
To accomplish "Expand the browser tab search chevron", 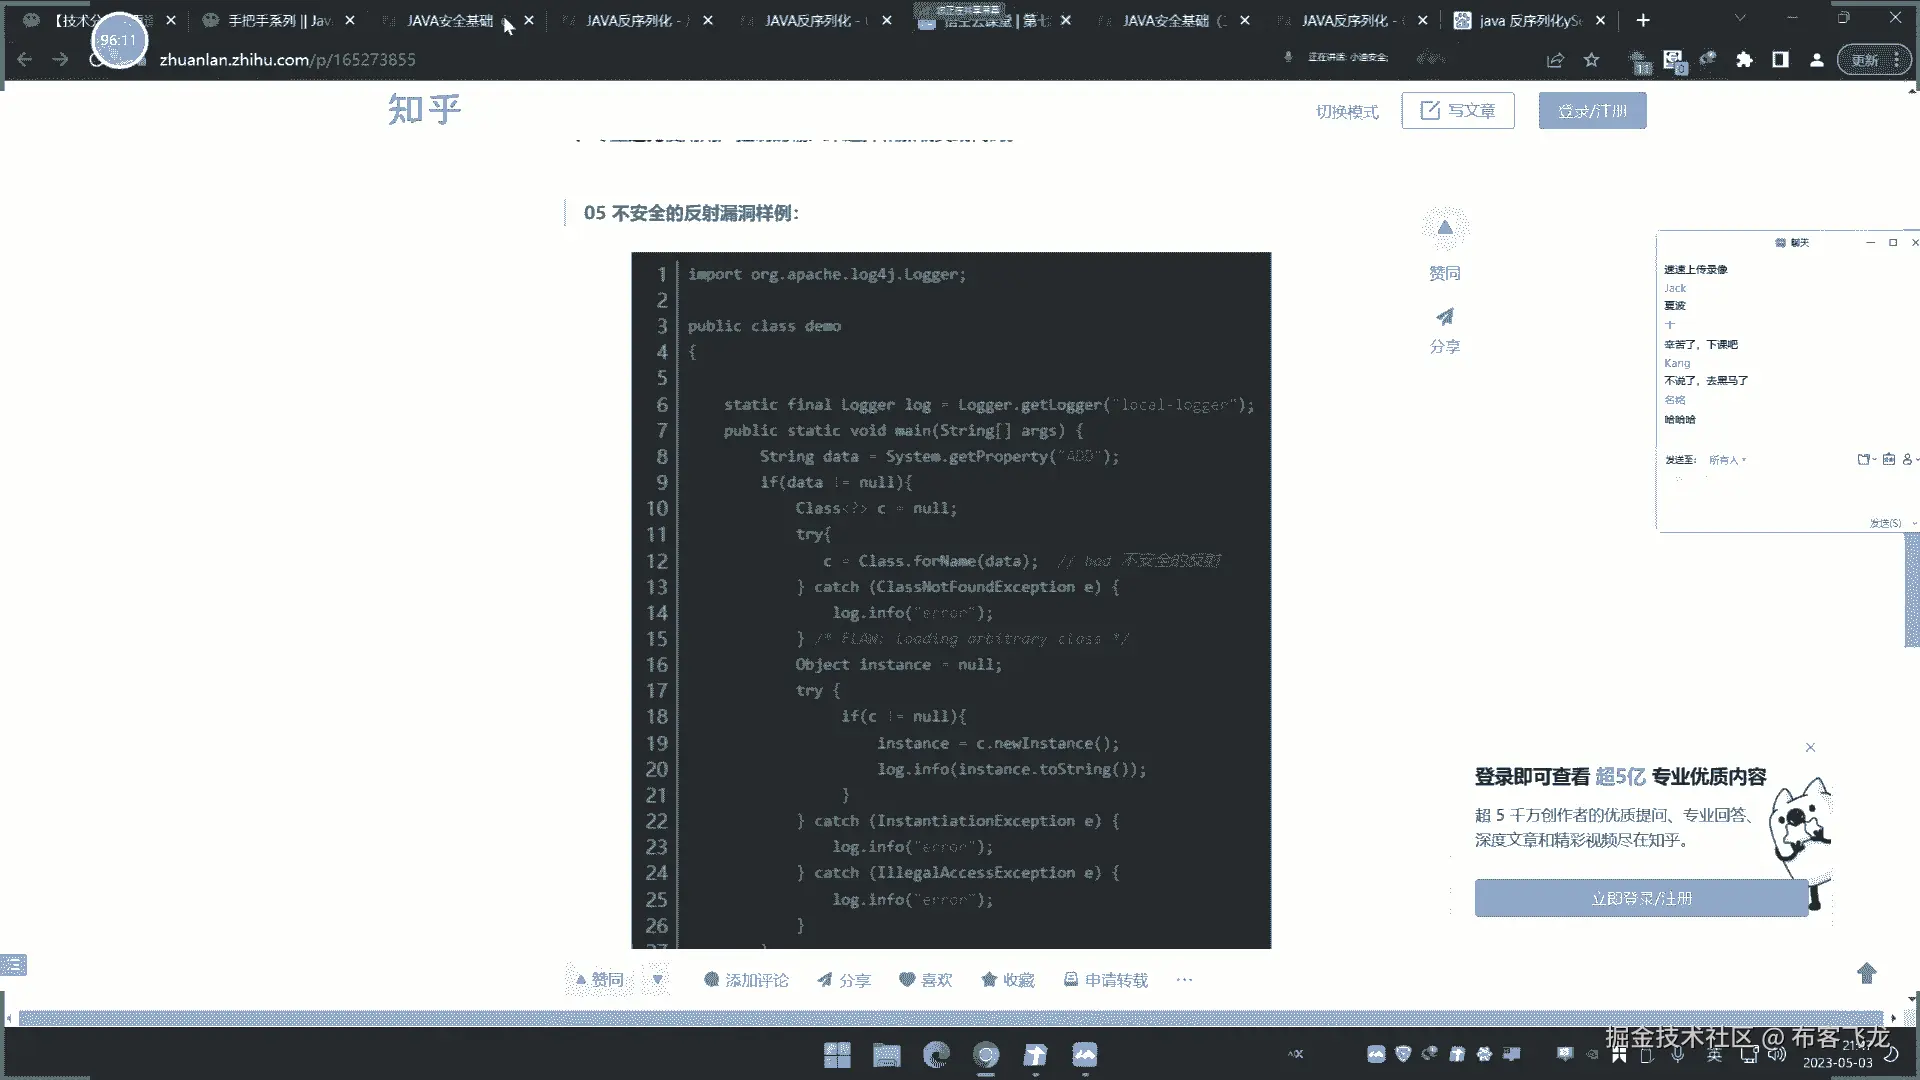I will [x=1740, y=19].
